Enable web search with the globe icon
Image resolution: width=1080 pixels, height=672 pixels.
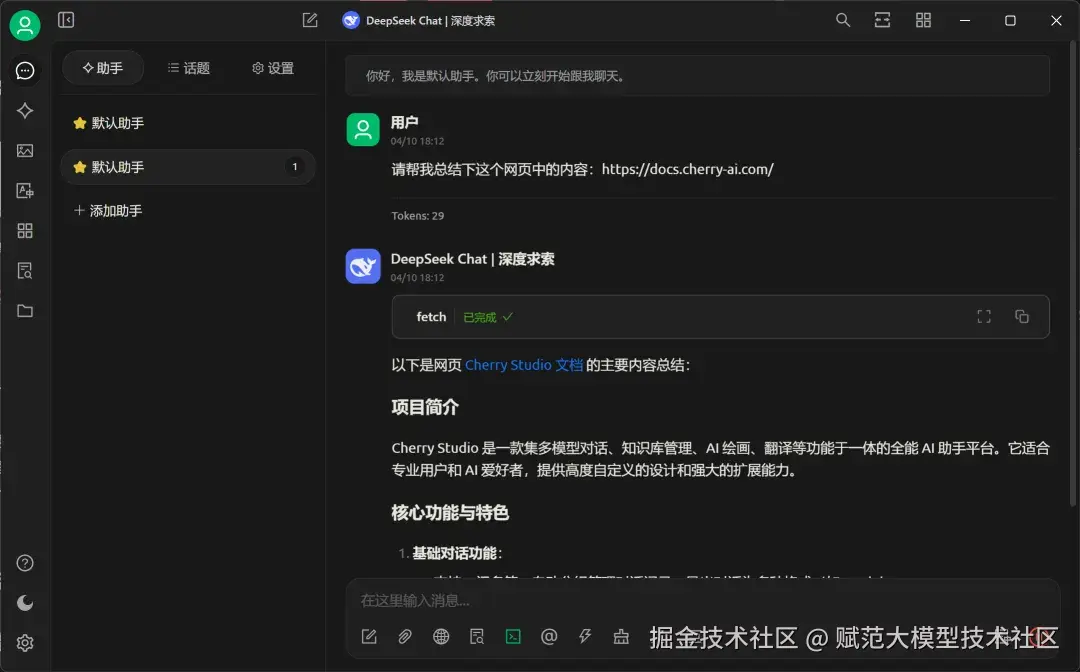tap(440, 636)
